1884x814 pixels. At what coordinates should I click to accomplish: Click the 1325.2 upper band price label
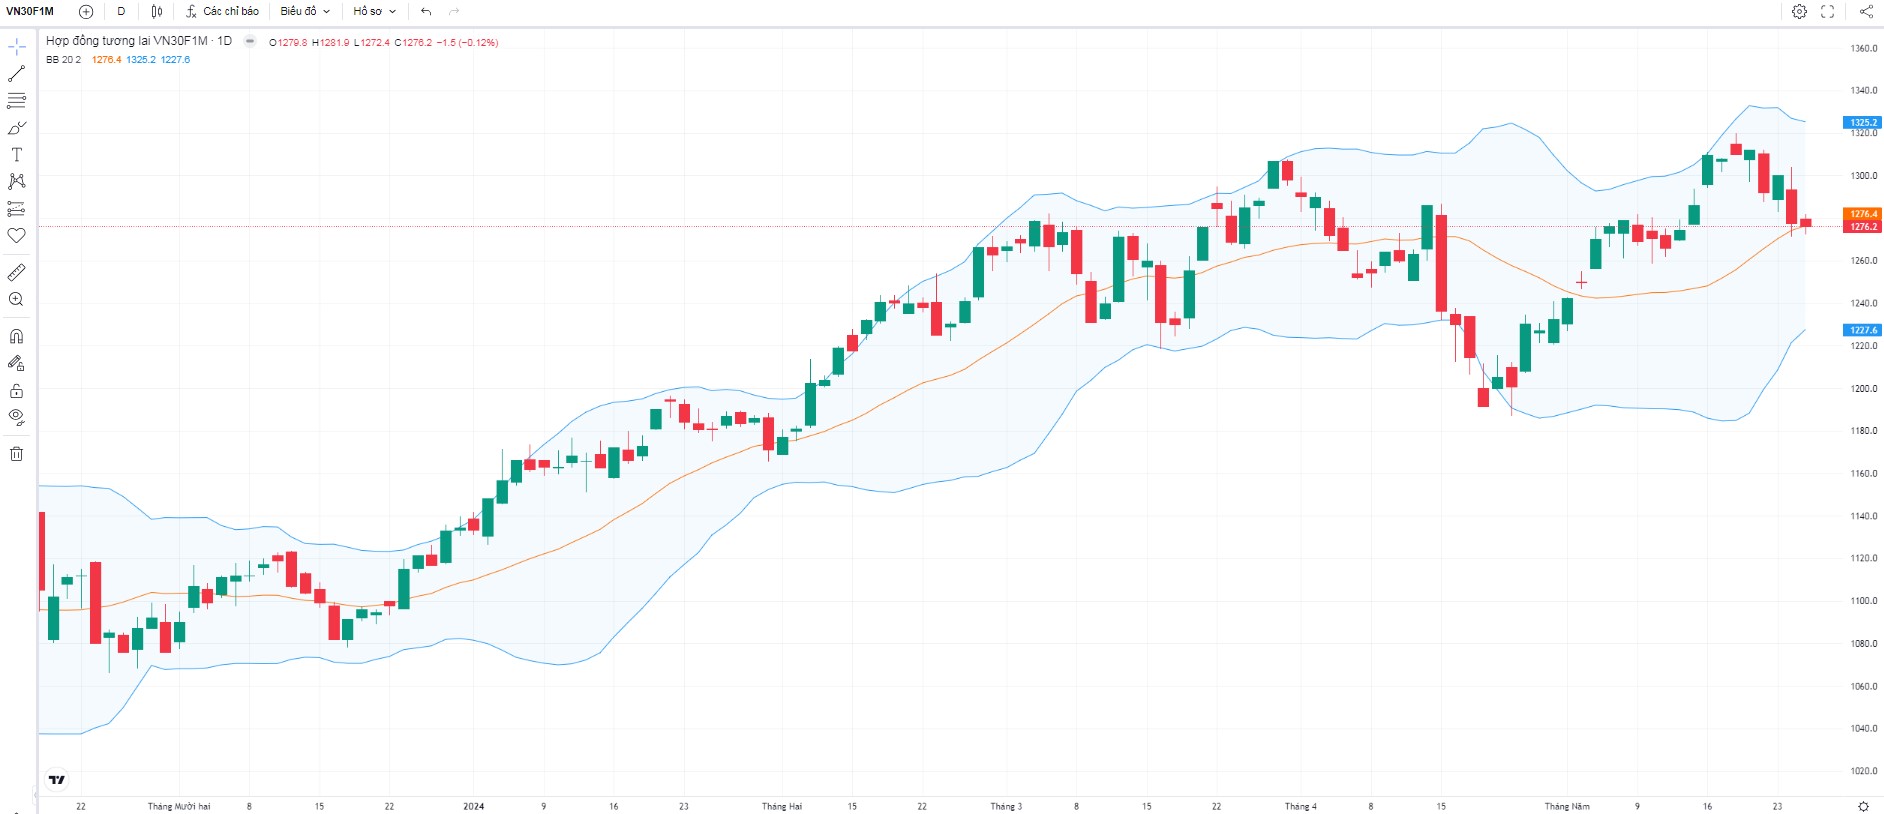coord(1862,122)
